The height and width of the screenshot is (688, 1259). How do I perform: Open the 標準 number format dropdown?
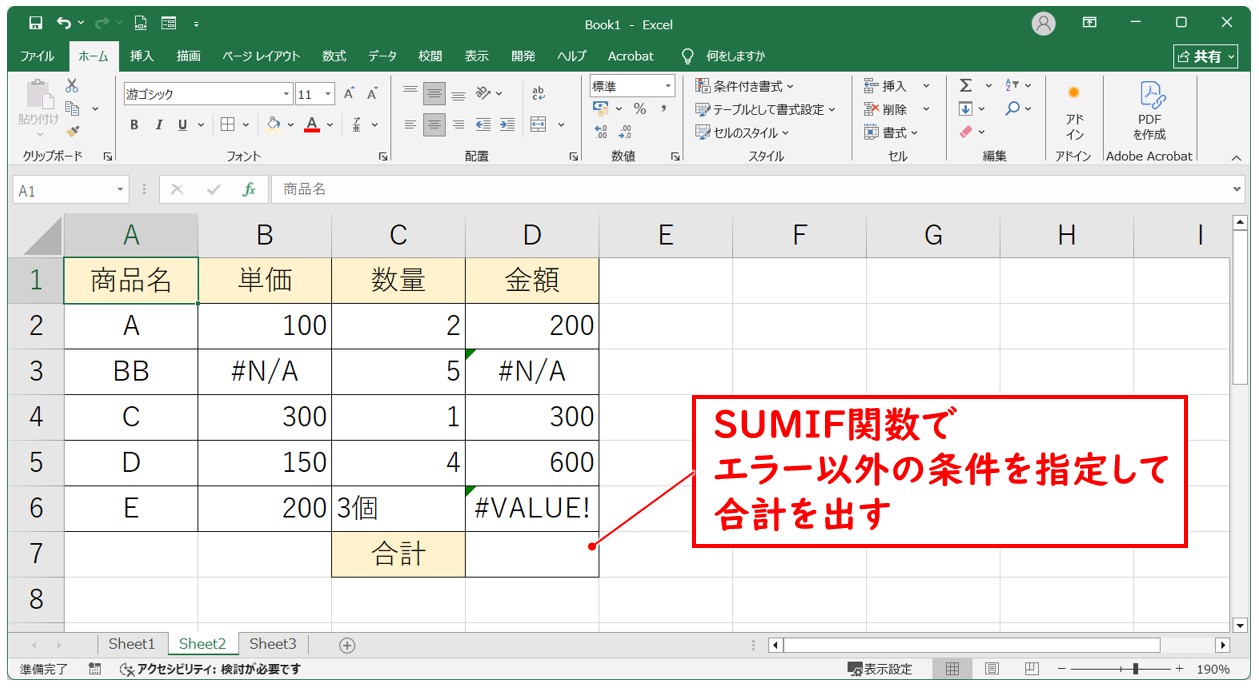(x=668, y=86)
